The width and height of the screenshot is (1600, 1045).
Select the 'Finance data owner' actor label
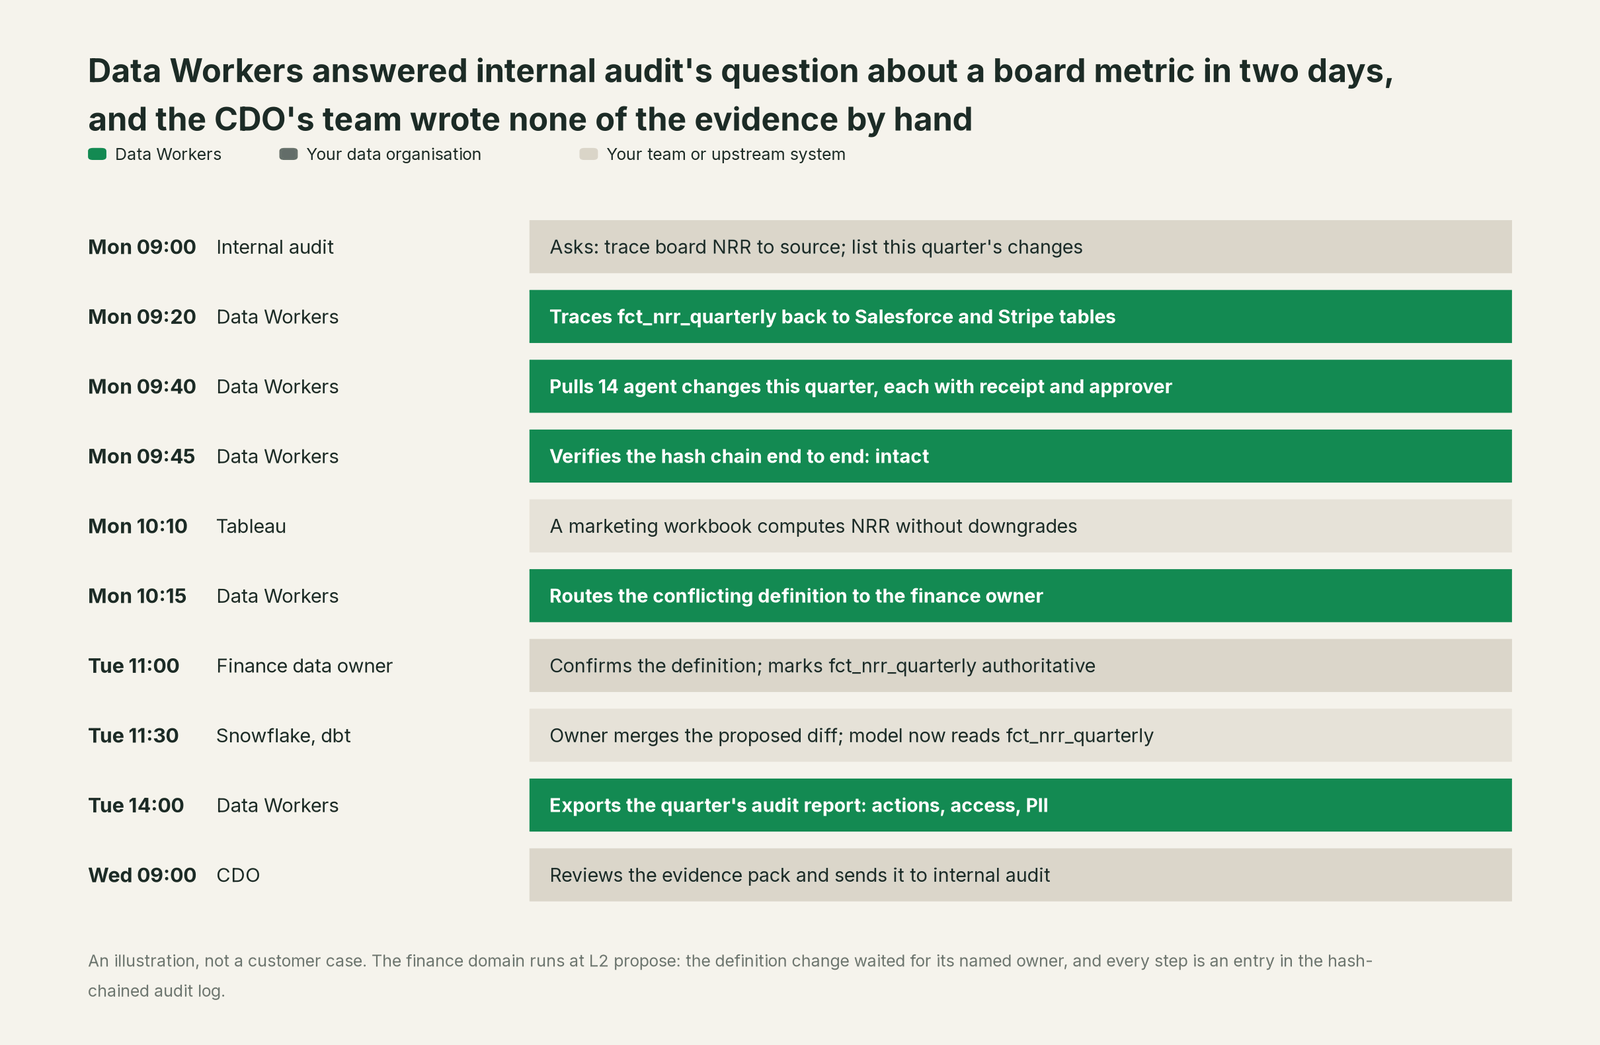pos(304,666)
